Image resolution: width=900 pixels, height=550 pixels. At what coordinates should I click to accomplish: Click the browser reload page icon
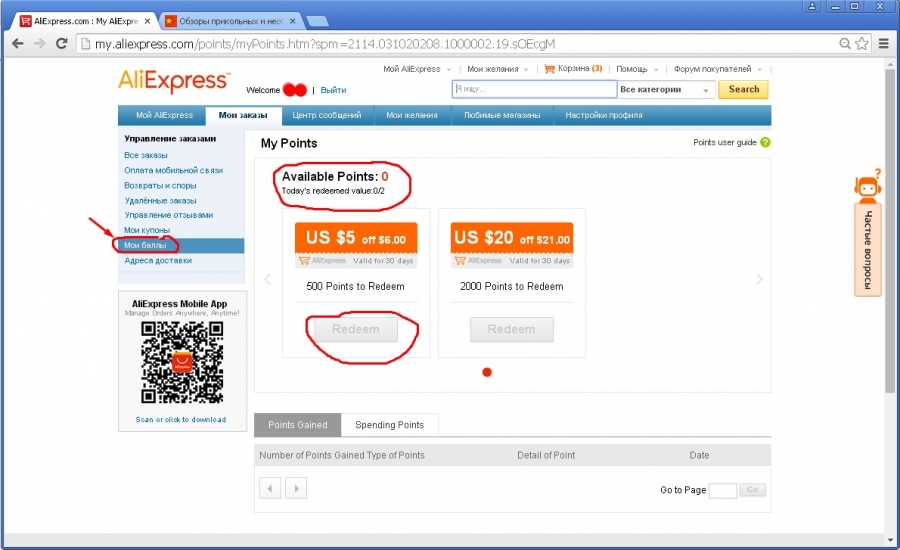61,43
